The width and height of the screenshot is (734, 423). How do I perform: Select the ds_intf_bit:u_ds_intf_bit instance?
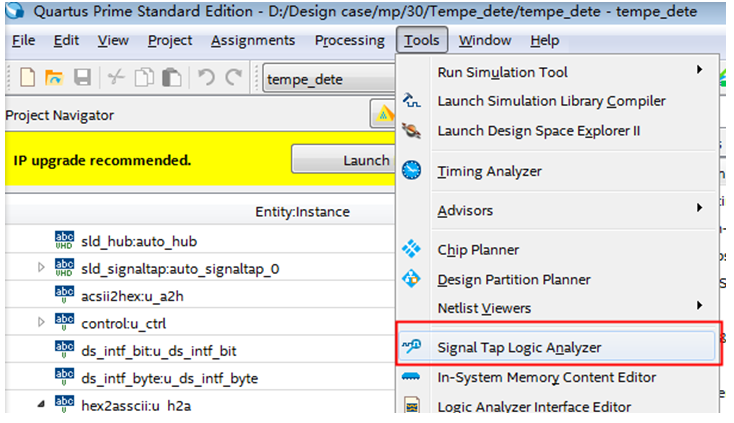point(159,351)
